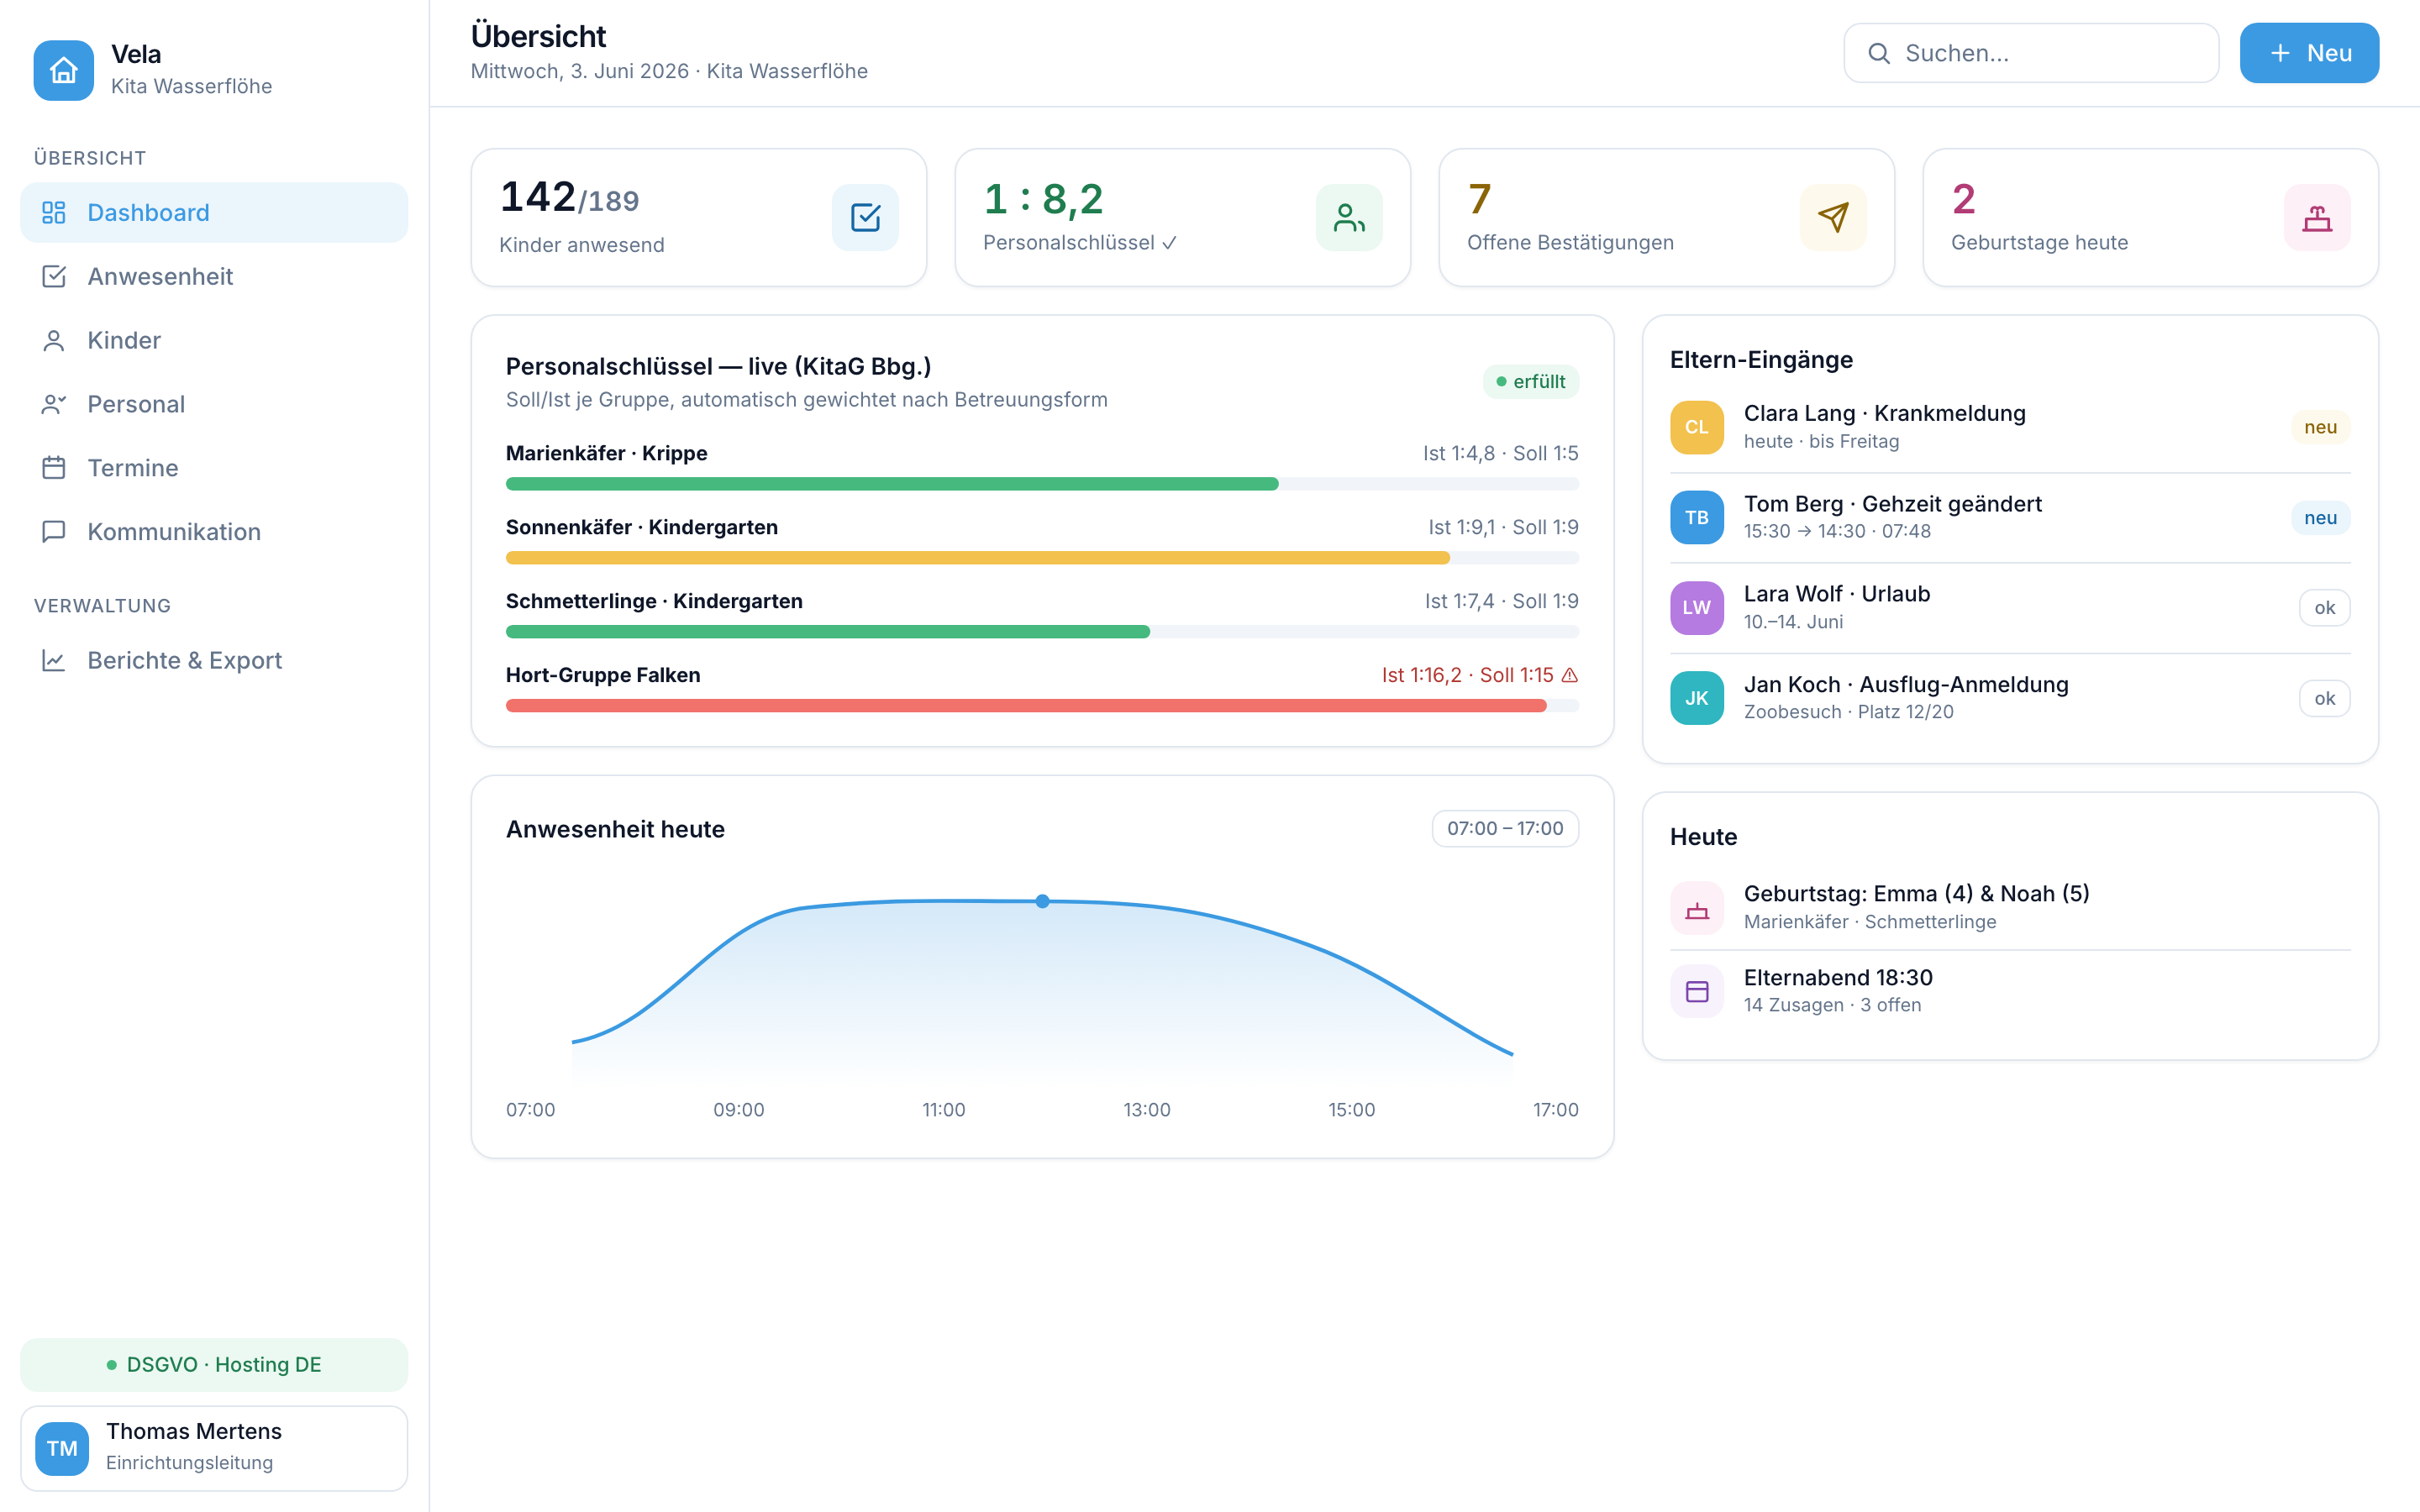This screenshot has width=2420, height=1512.
Task: Click the ok badge on Jan Koch entry
Action: [x=2324, y=698]
